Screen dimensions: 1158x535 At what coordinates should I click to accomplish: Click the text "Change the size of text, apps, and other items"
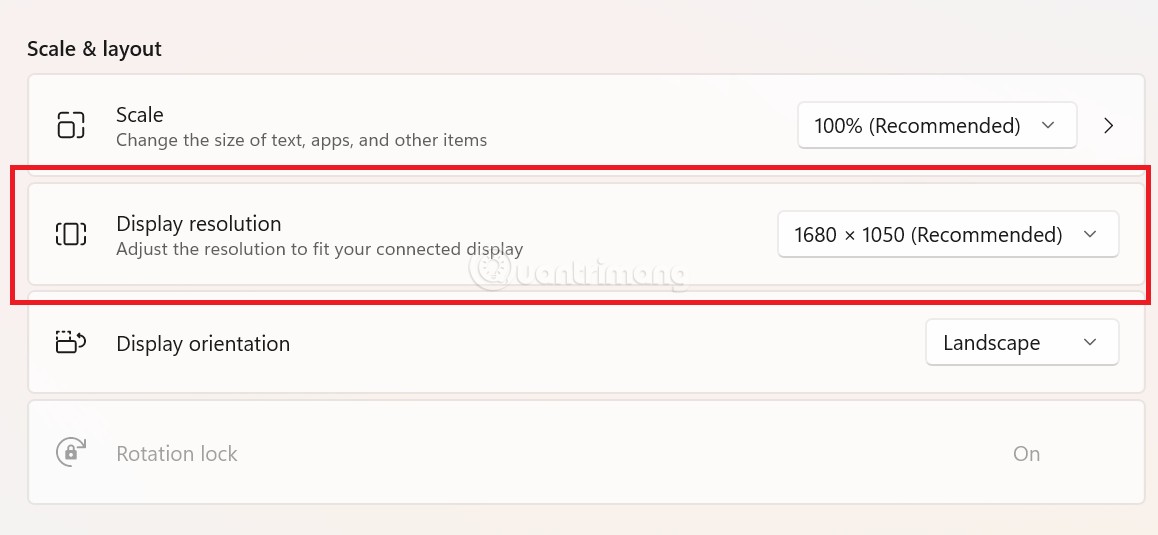pos(301,140)
